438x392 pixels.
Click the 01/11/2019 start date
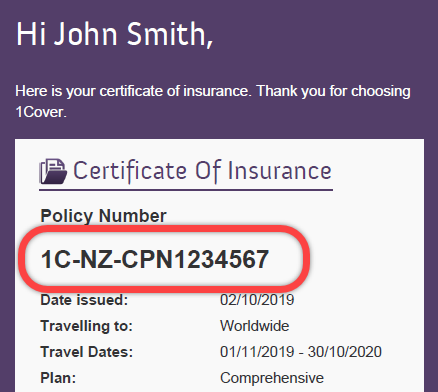point(257,352)
